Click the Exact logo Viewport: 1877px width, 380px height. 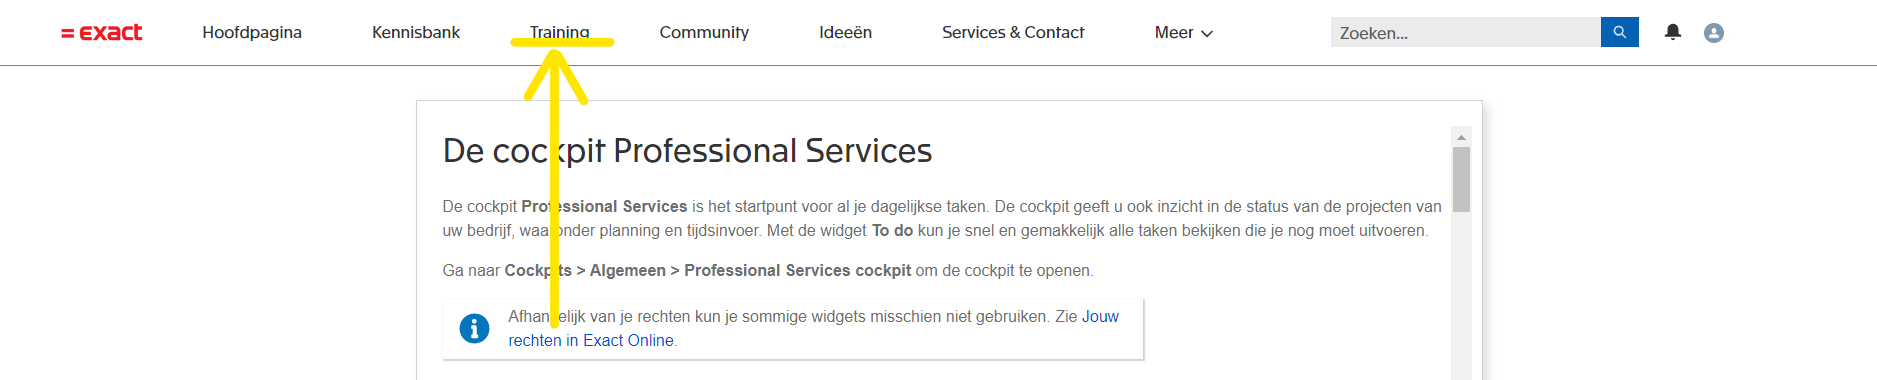(x=102, y=33)
